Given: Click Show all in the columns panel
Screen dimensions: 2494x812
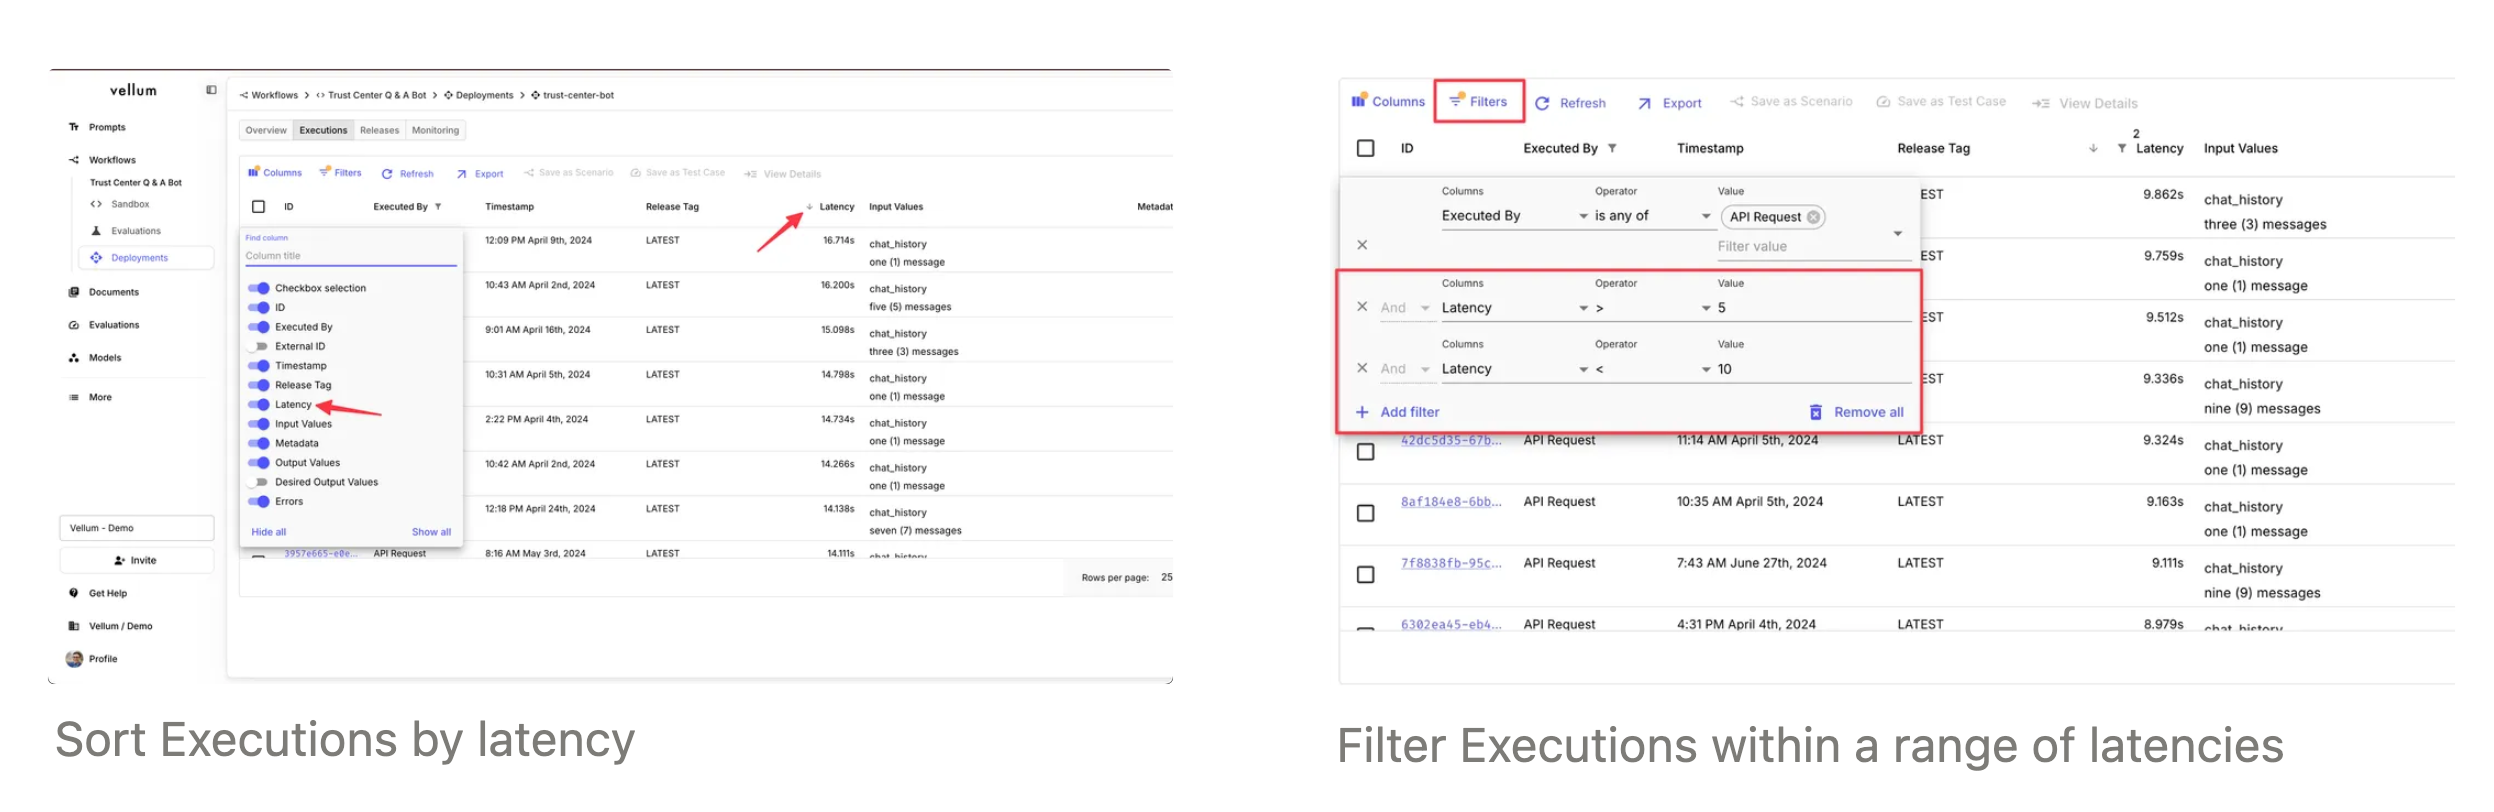Looking at the screenshot, I should (431, 532).
